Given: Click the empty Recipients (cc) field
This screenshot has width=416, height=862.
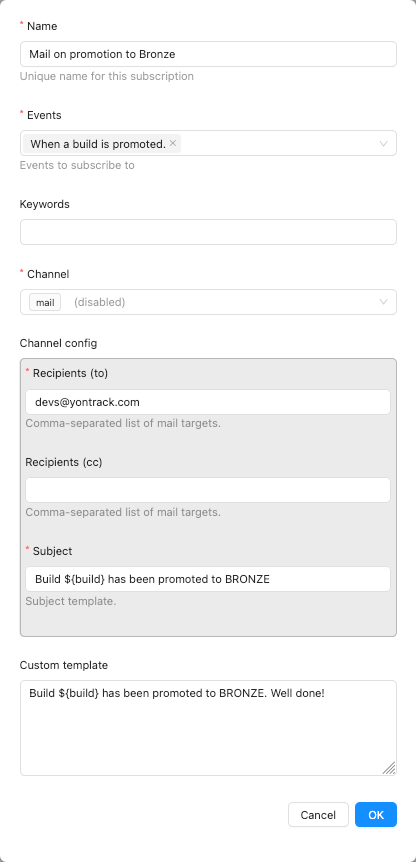Looking at the screenshot, I should click(208, 490).
